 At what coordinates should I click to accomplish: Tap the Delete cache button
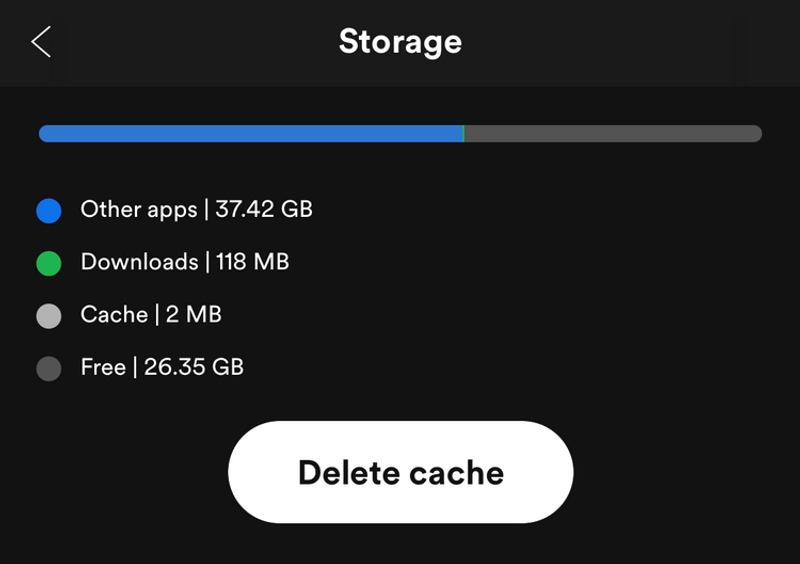[400, 472]
